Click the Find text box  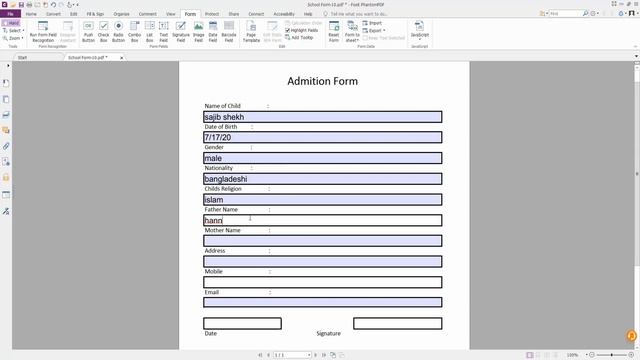pyautogui.click(x=565, y=13)
